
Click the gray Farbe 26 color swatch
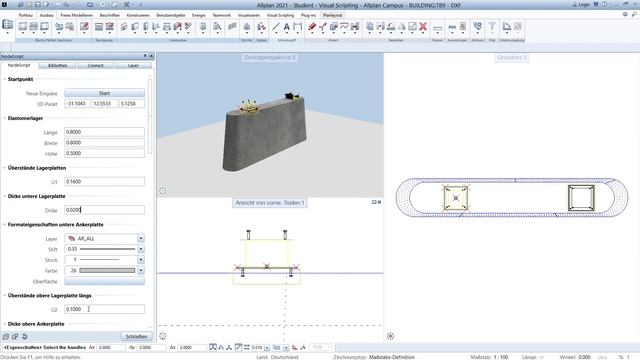click(107, 270)
